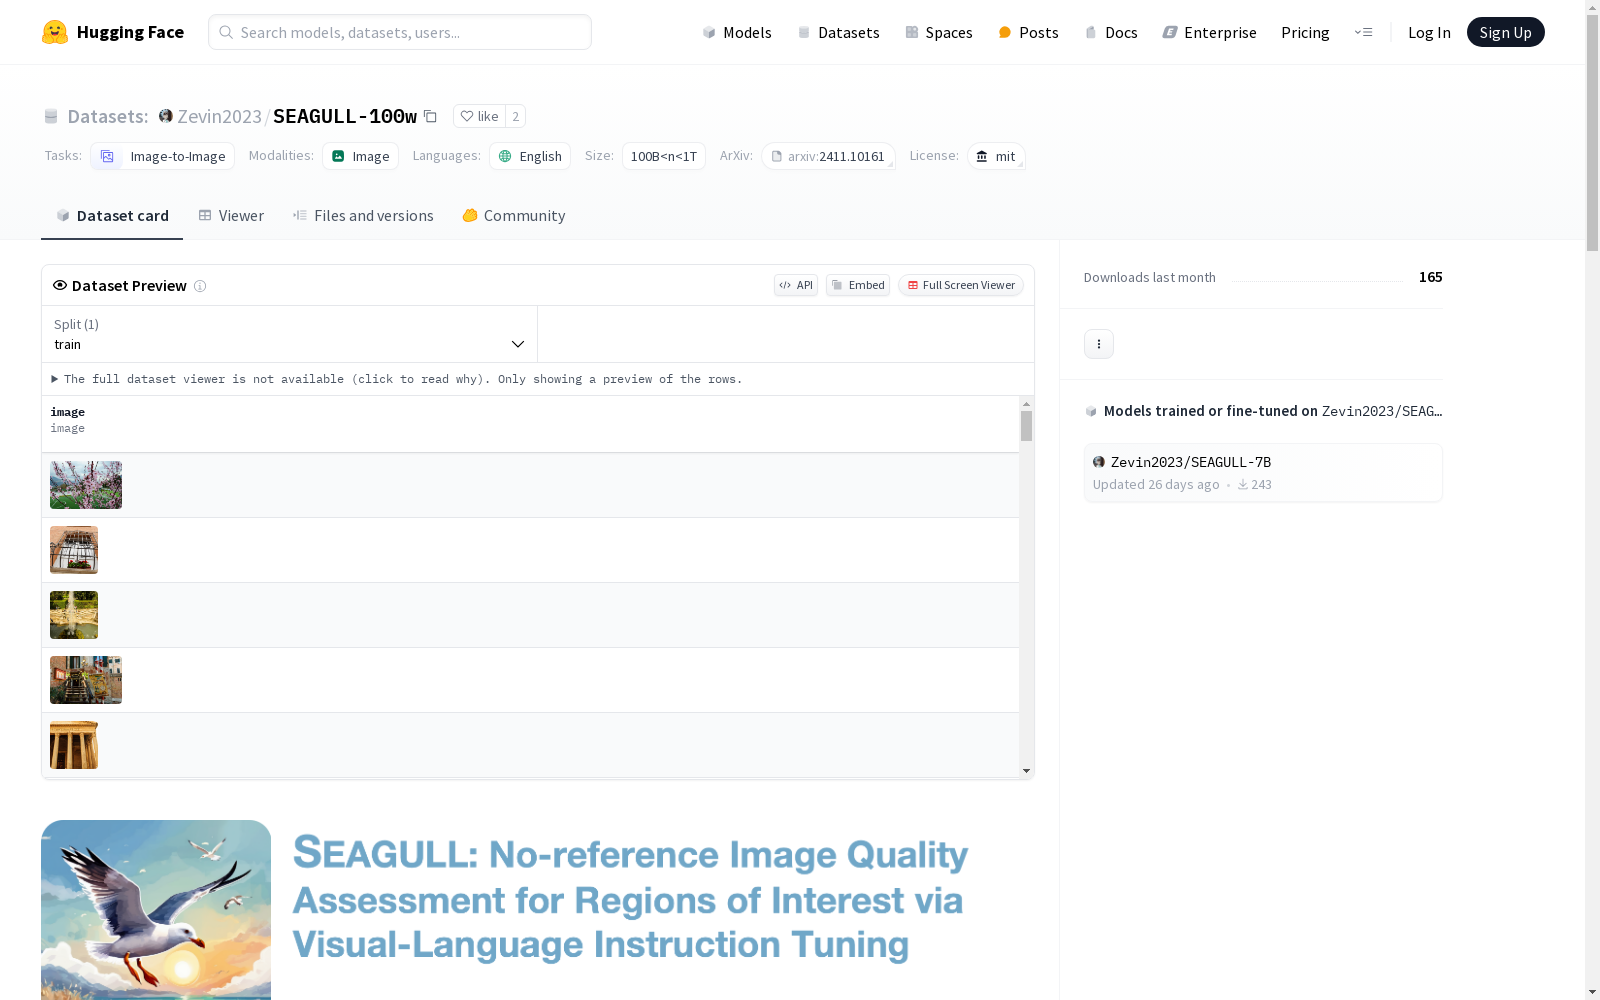Click the Zevin2023 user avatar
The width and height of the screenshot is (1600, 1000).
[x=166, y=116]
